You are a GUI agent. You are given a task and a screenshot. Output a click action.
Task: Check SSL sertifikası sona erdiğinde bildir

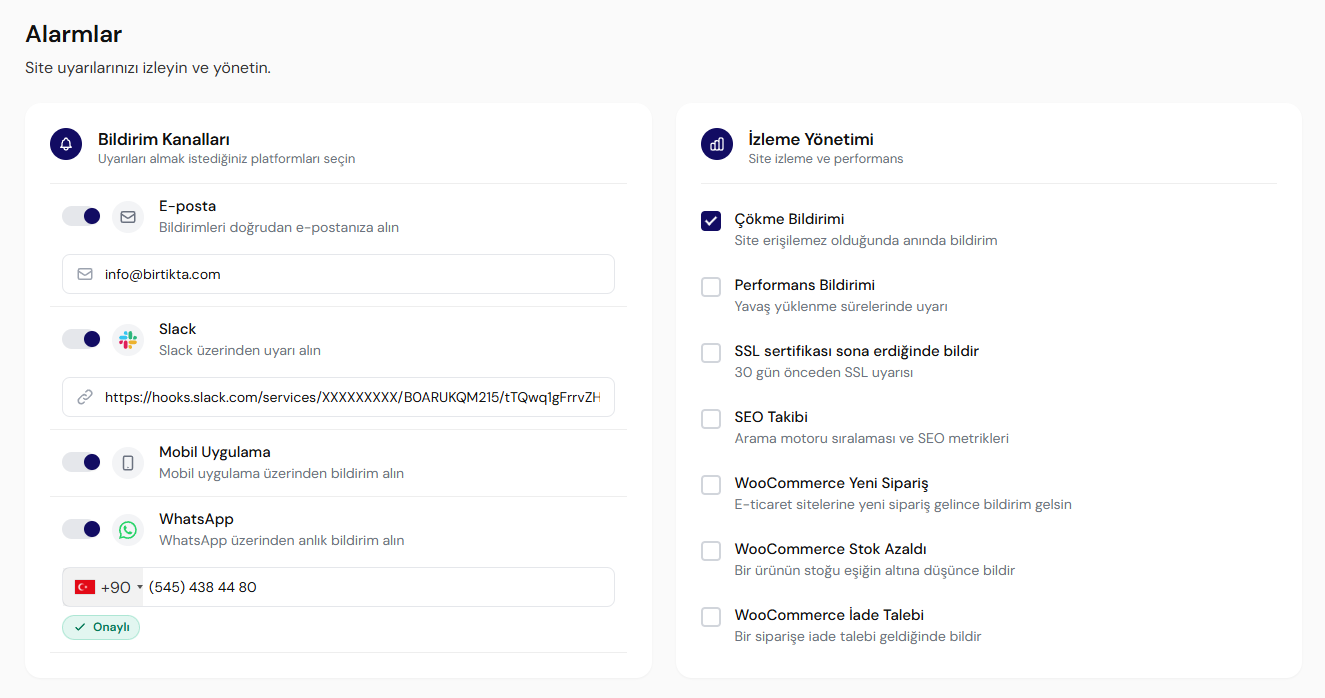[x=711, y=353]
